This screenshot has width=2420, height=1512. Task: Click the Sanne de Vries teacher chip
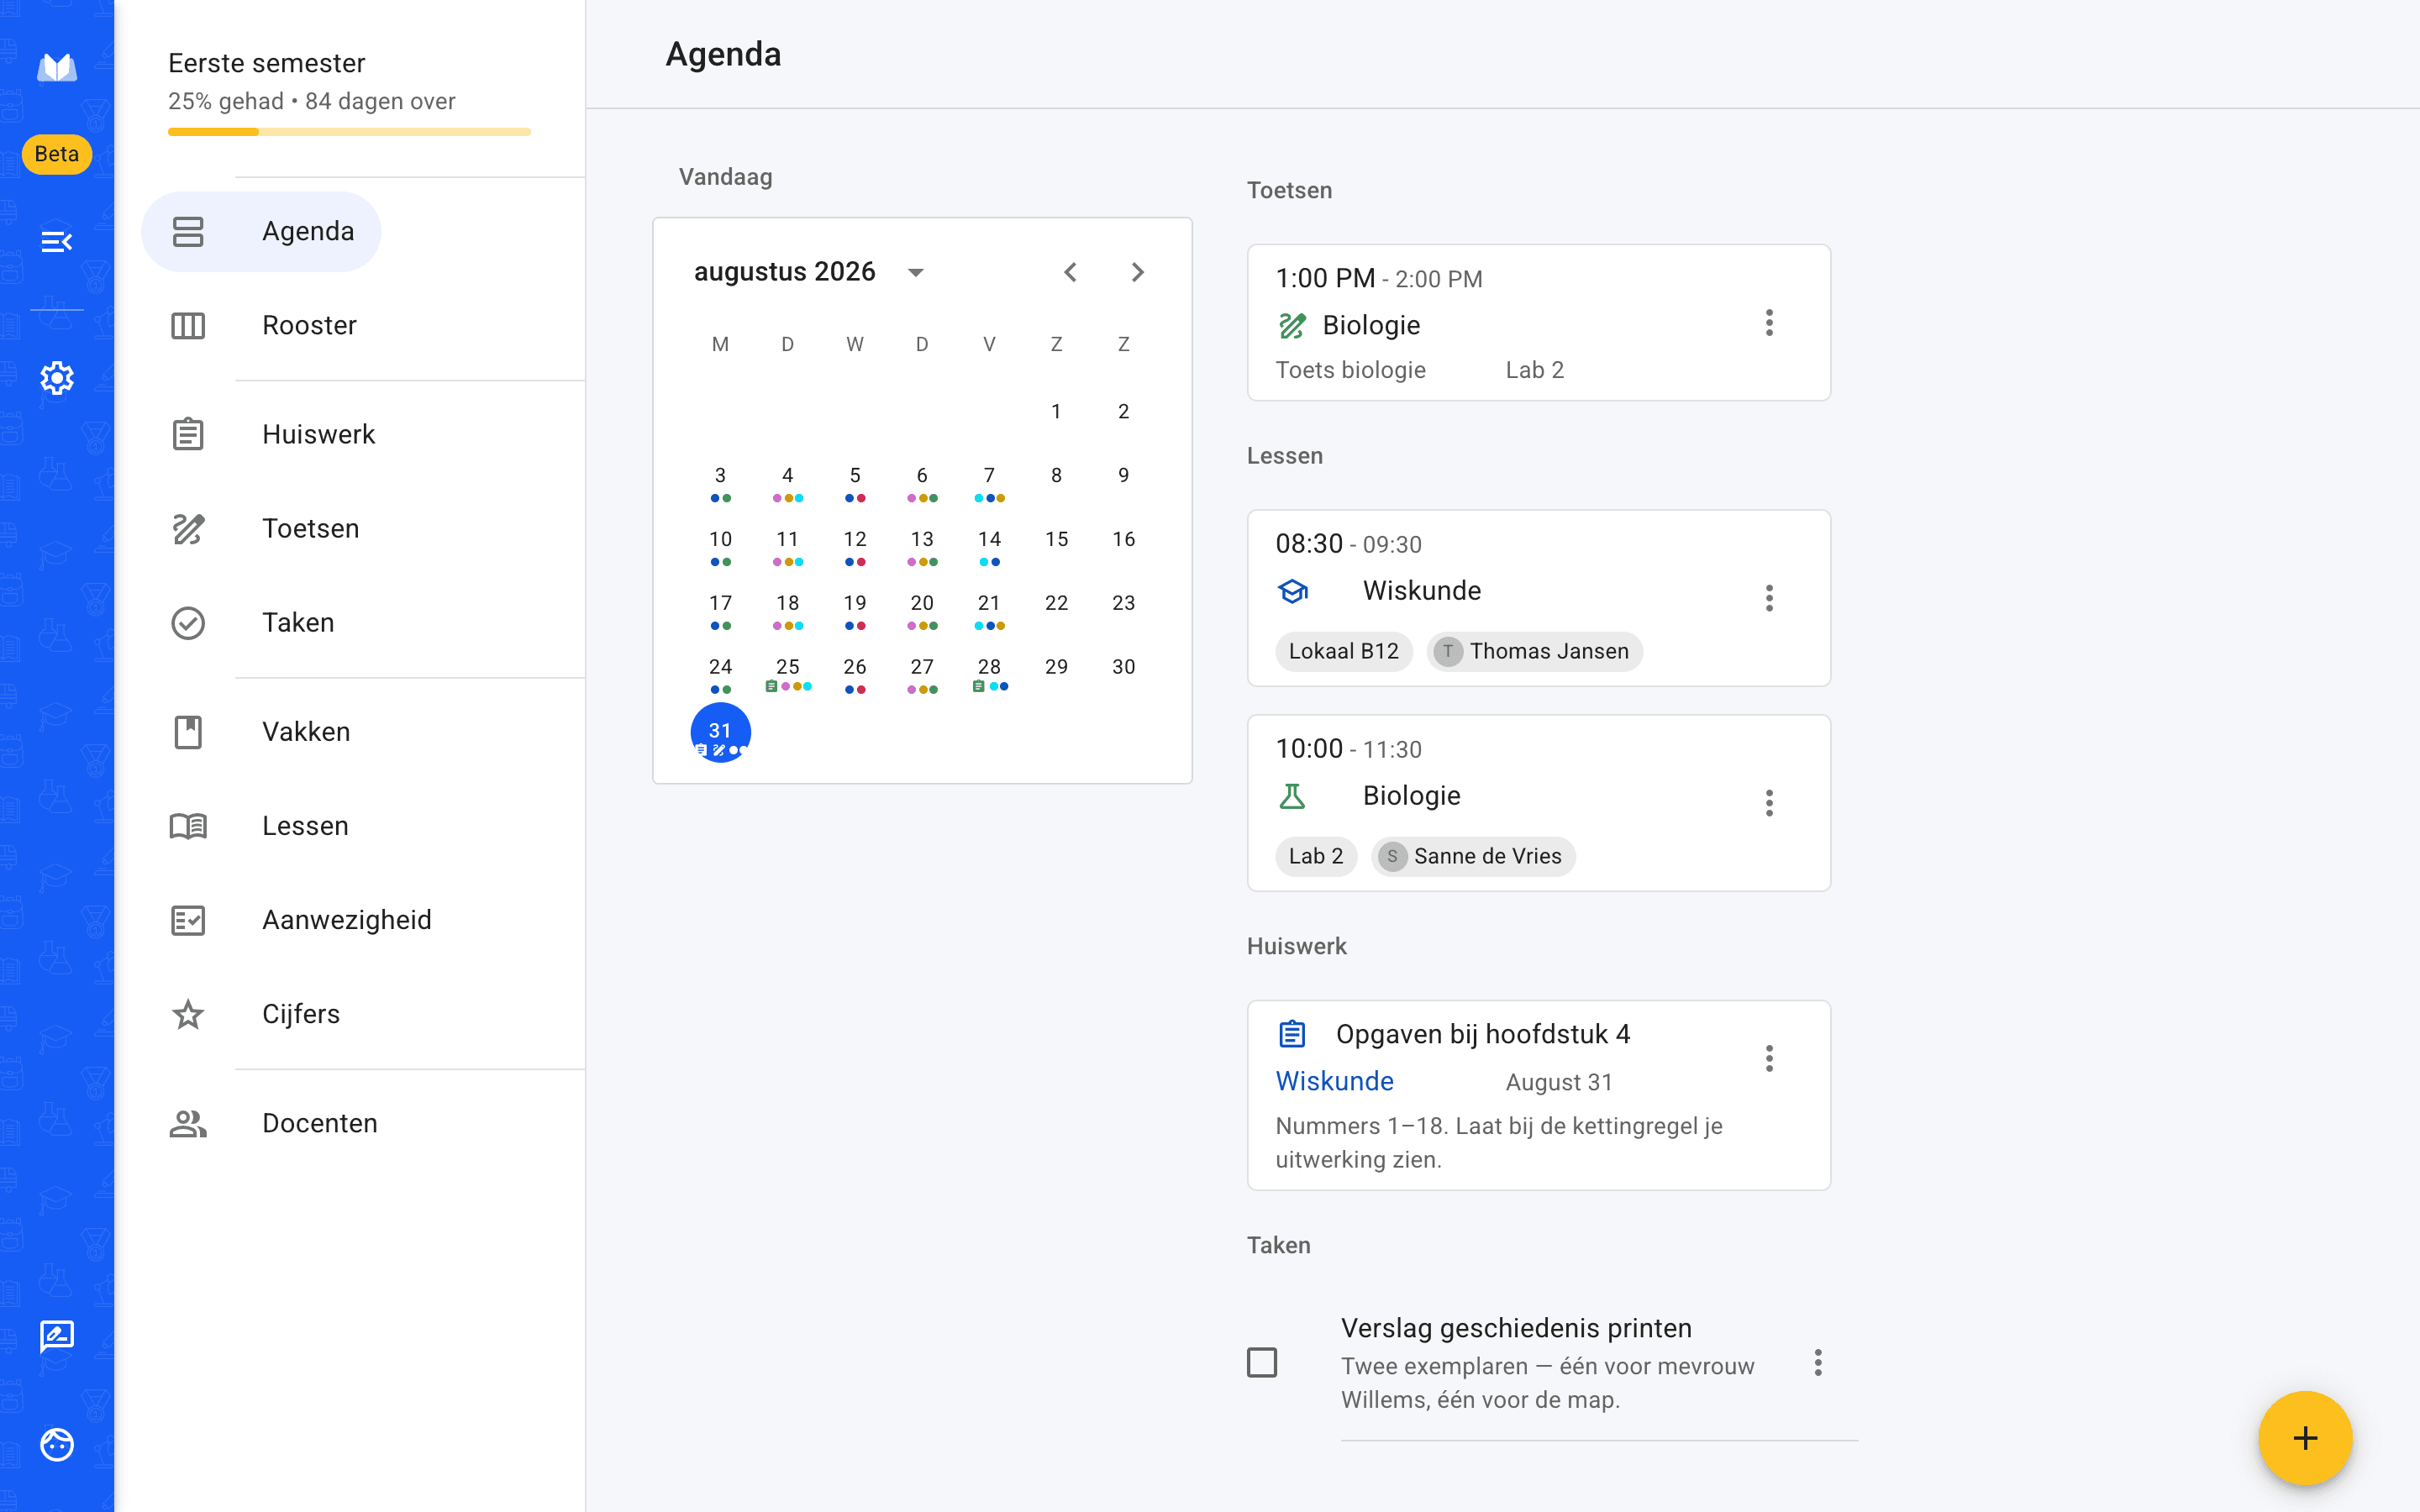1473,856
